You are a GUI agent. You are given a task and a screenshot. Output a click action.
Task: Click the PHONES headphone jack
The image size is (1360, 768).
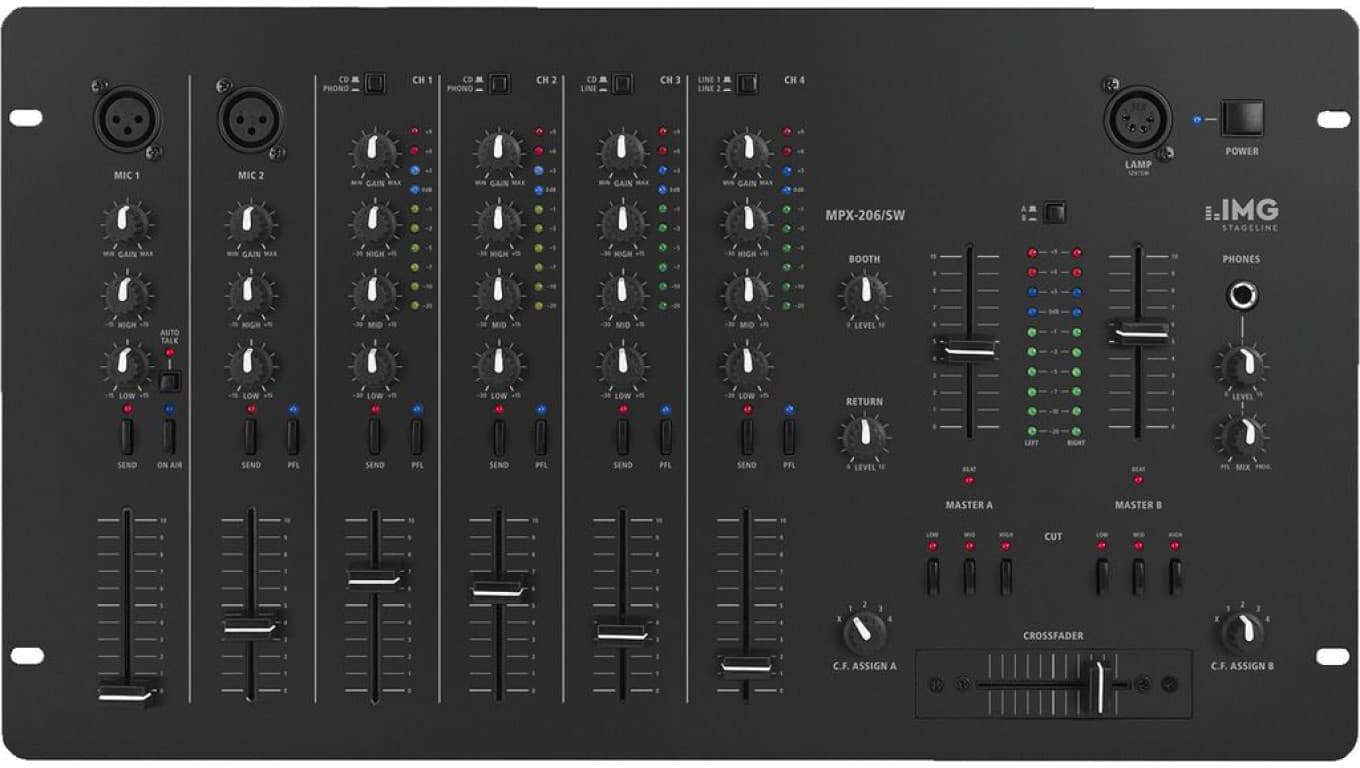click(x=1241, y=295)
